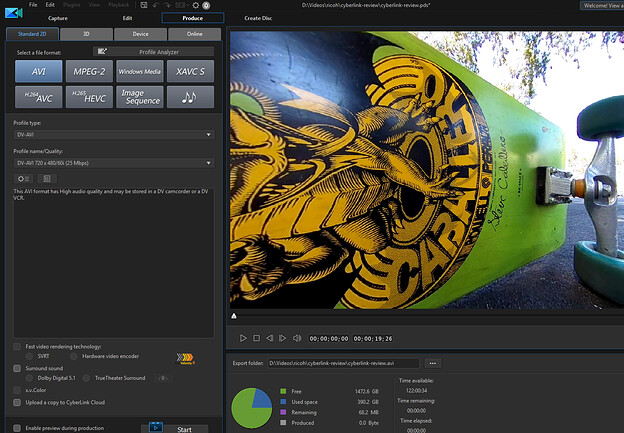Check Upload a copy to CyberLink Cloud

pyautogui.click(x=17, y=402)
